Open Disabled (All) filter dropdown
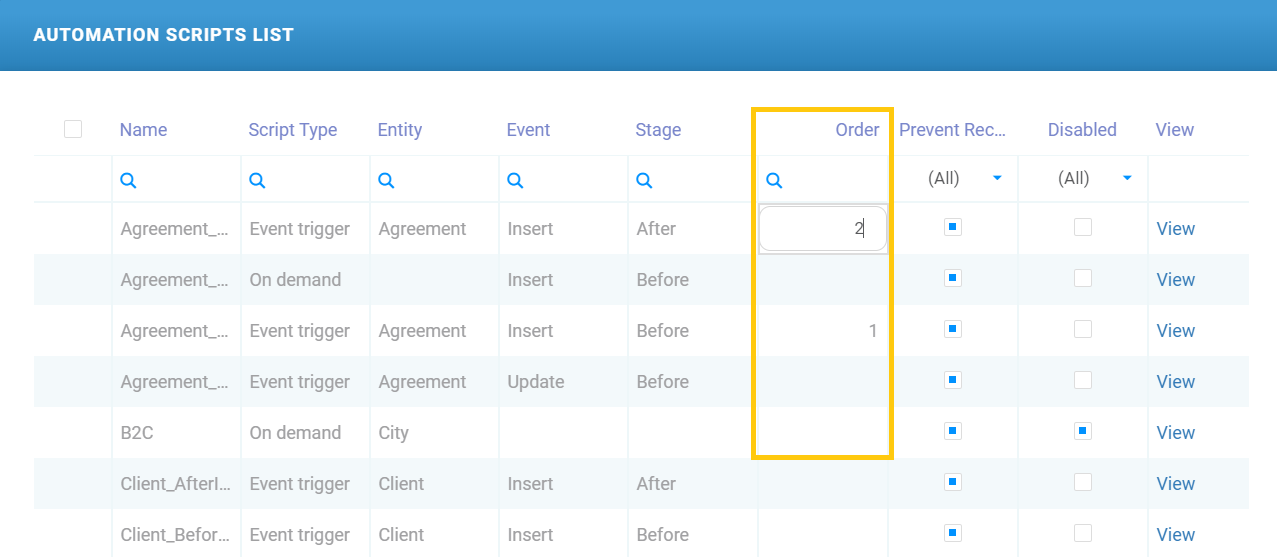 (x=1127, y=179)
